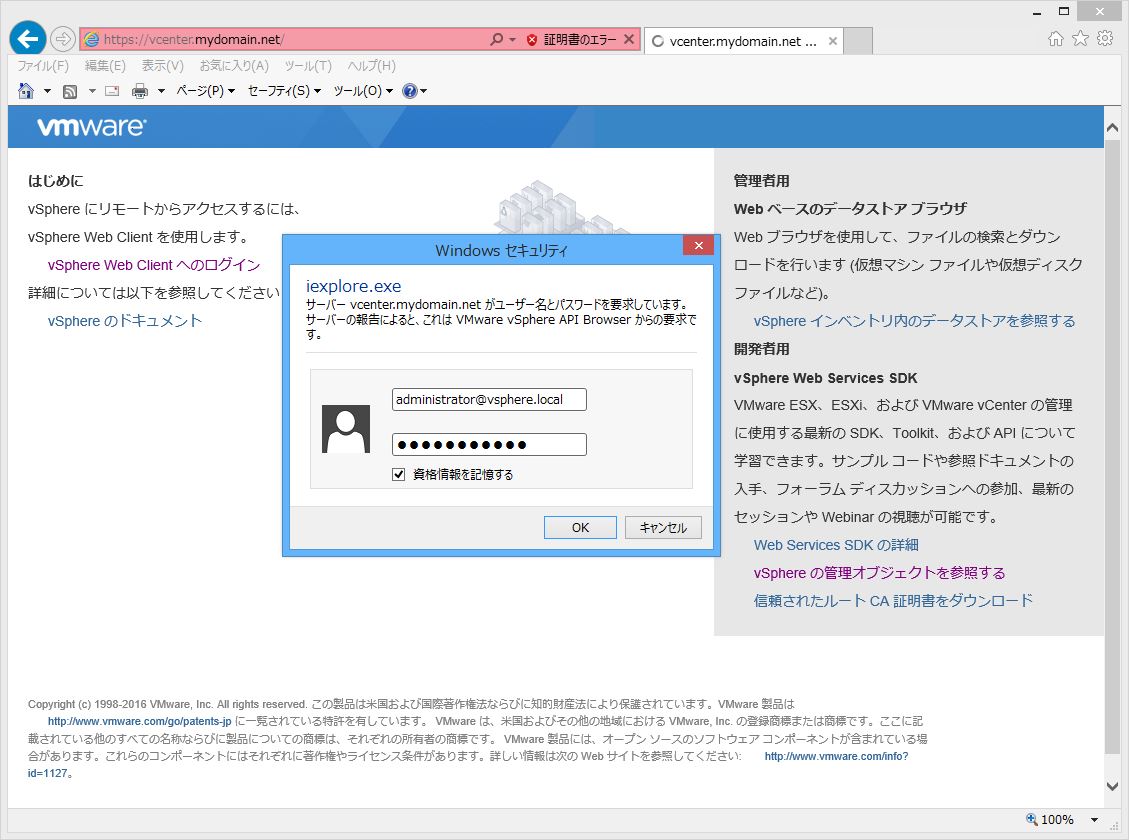The width and height of the screenshot is (1129, 840).
Task: Click the user avatar picture in dialog
Action: 346,429
